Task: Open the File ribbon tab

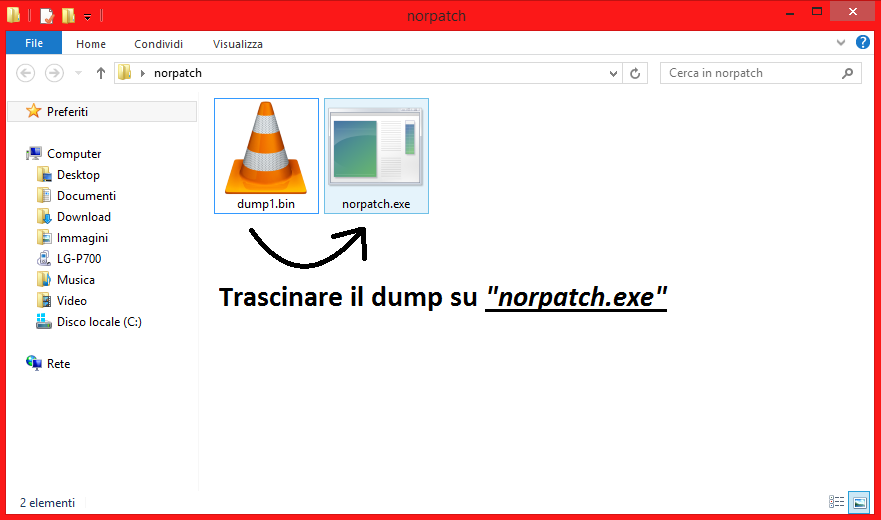Action: coord(34,43)
